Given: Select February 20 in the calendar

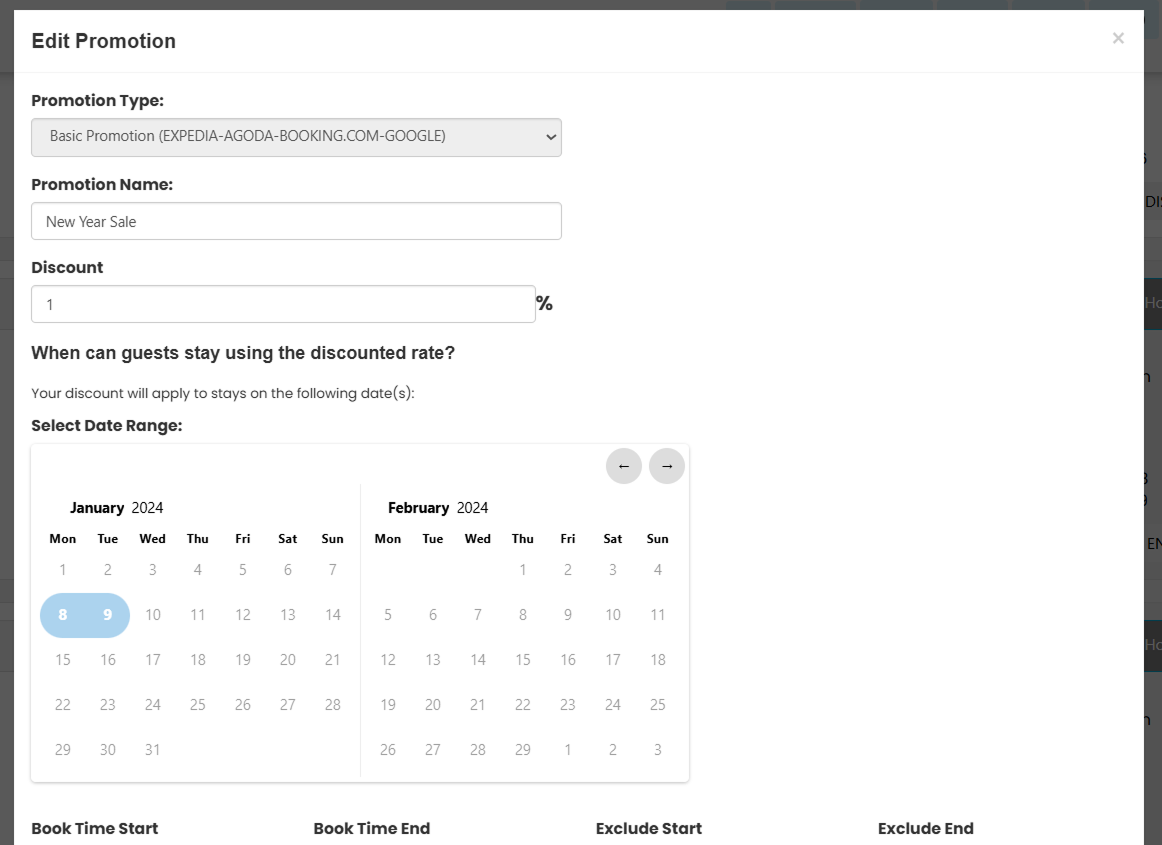Looking at the screenshot, I should coord(433,704).
